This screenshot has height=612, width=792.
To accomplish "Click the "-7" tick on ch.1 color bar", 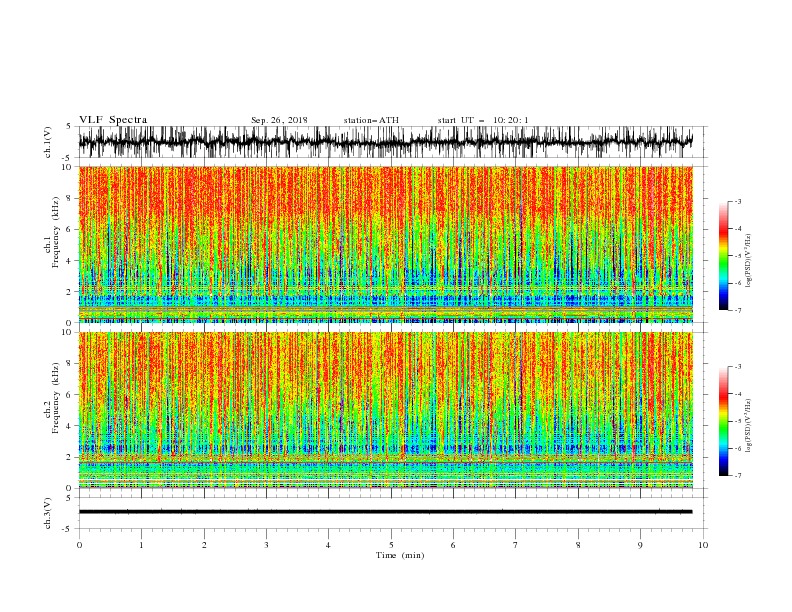I will pos(738,310).
